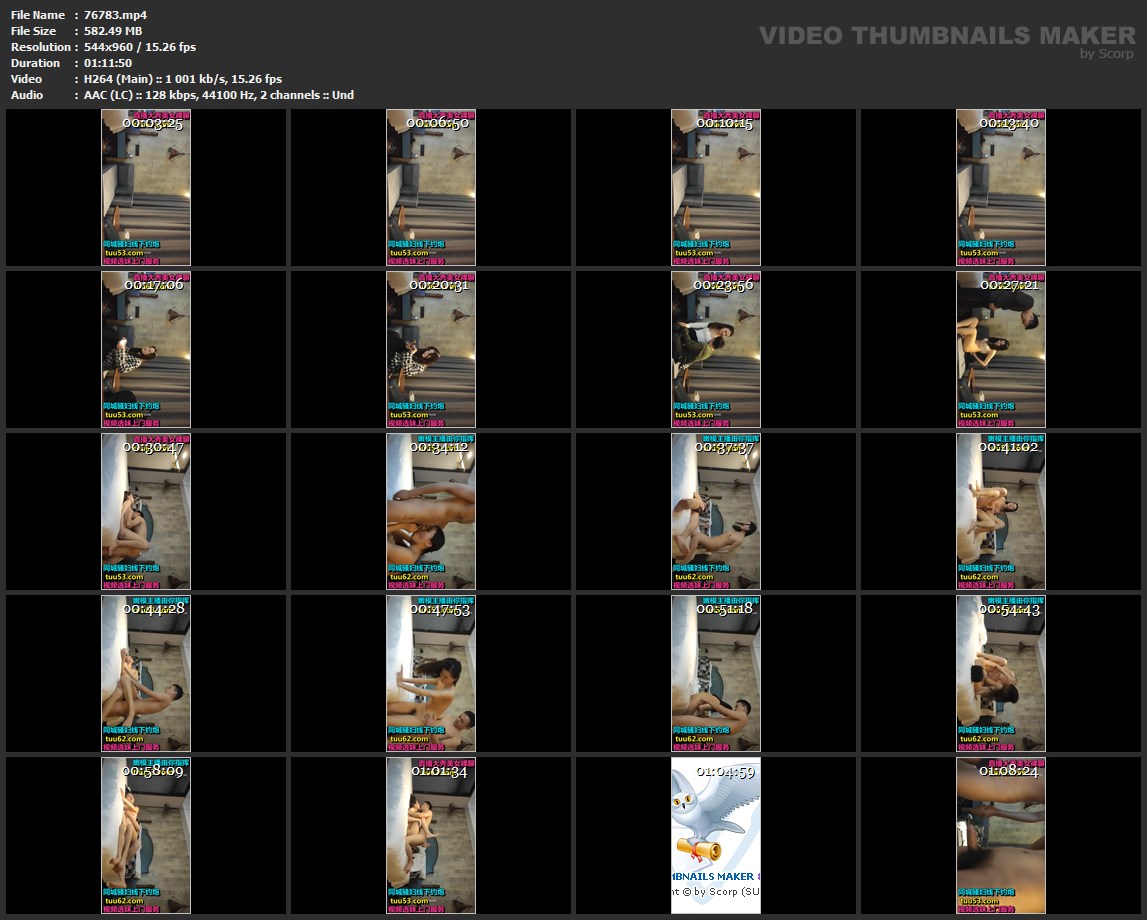Select the File Size value 582.49 MB

pyautogui.click(x=113, y=31)
